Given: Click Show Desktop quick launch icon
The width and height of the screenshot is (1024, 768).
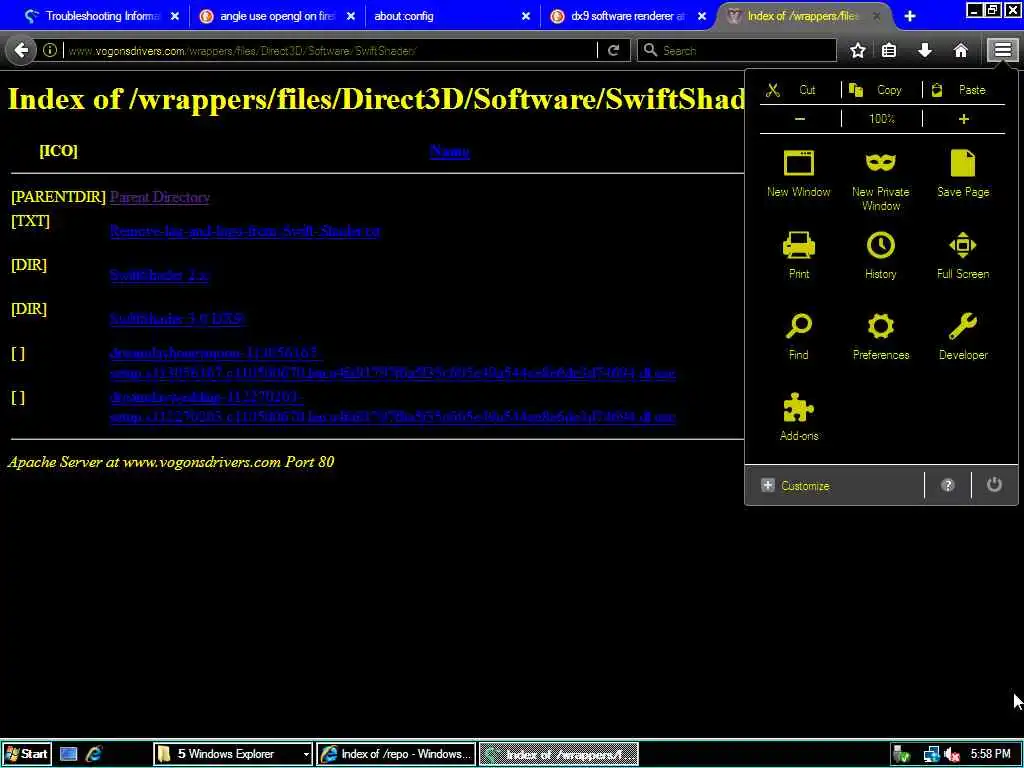Looking at the screenshot, I should click(69, 754).
